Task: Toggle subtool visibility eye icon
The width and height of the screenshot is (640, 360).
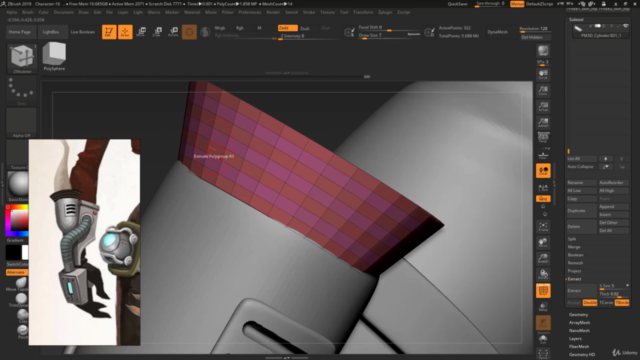Action: 626,26
